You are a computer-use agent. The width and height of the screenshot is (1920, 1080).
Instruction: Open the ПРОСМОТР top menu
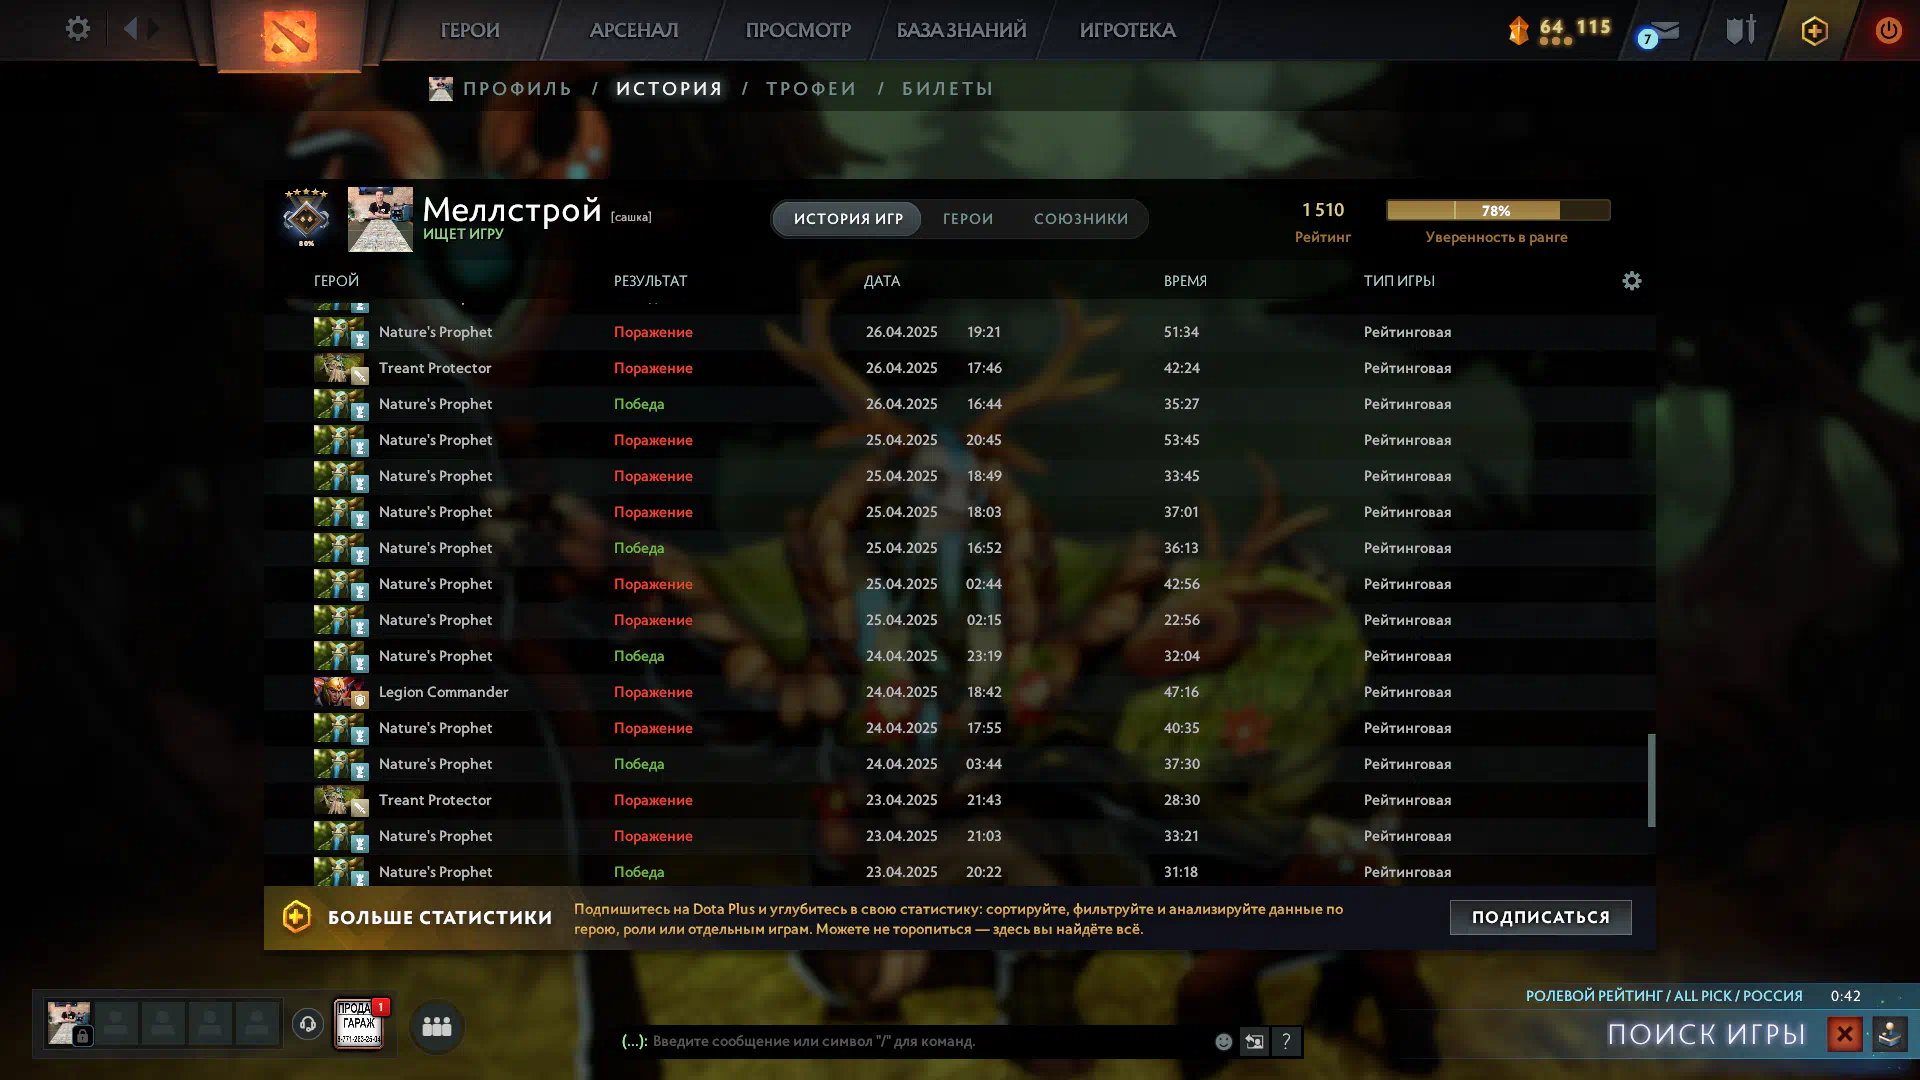798,30
